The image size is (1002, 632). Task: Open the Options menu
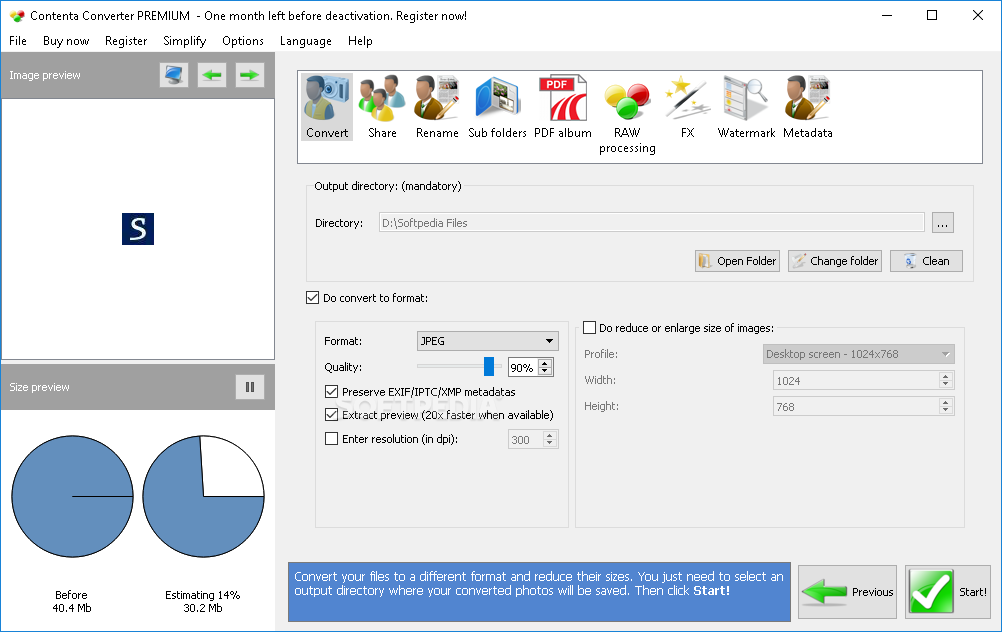[243, 41]
